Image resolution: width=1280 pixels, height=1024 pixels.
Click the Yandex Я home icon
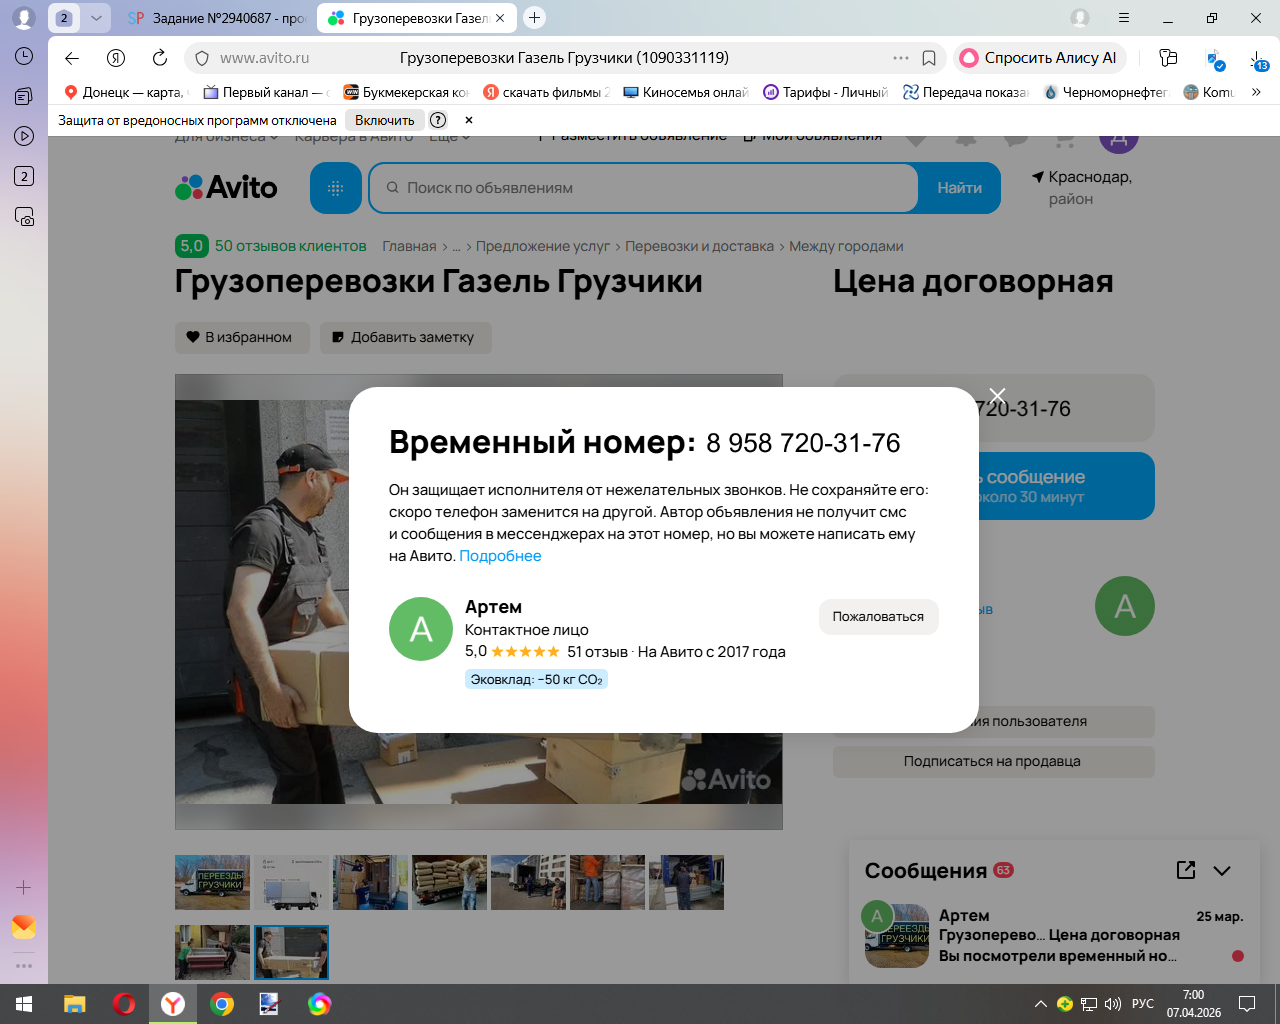click(116, 58)
